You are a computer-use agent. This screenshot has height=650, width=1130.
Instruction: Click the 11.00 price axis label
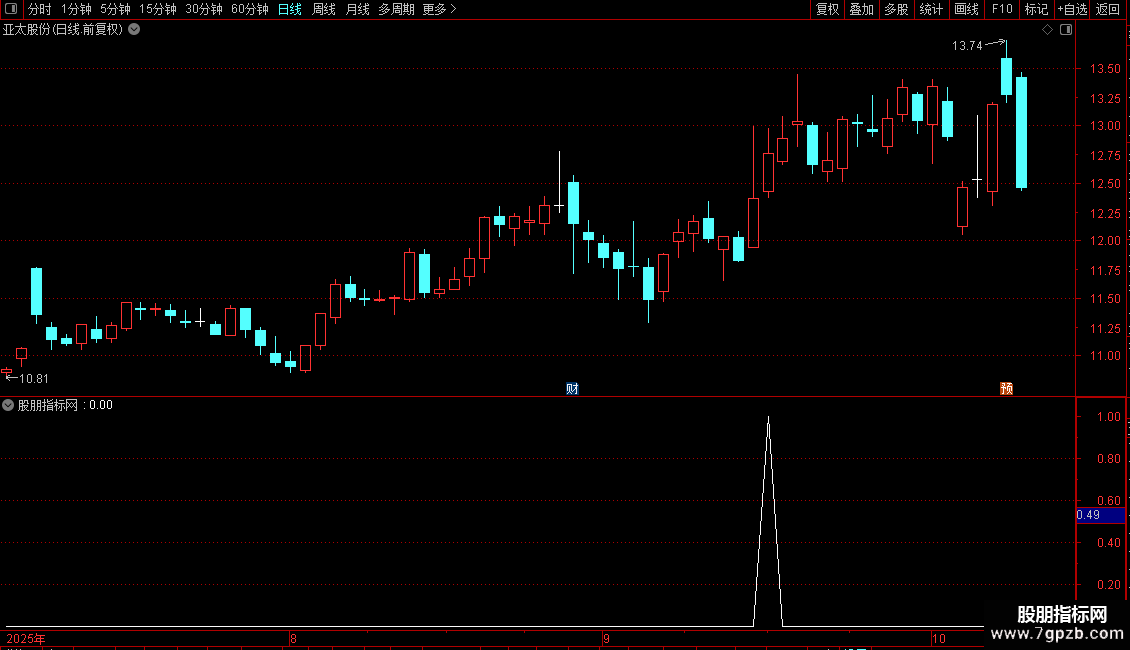click(1105, 355)
